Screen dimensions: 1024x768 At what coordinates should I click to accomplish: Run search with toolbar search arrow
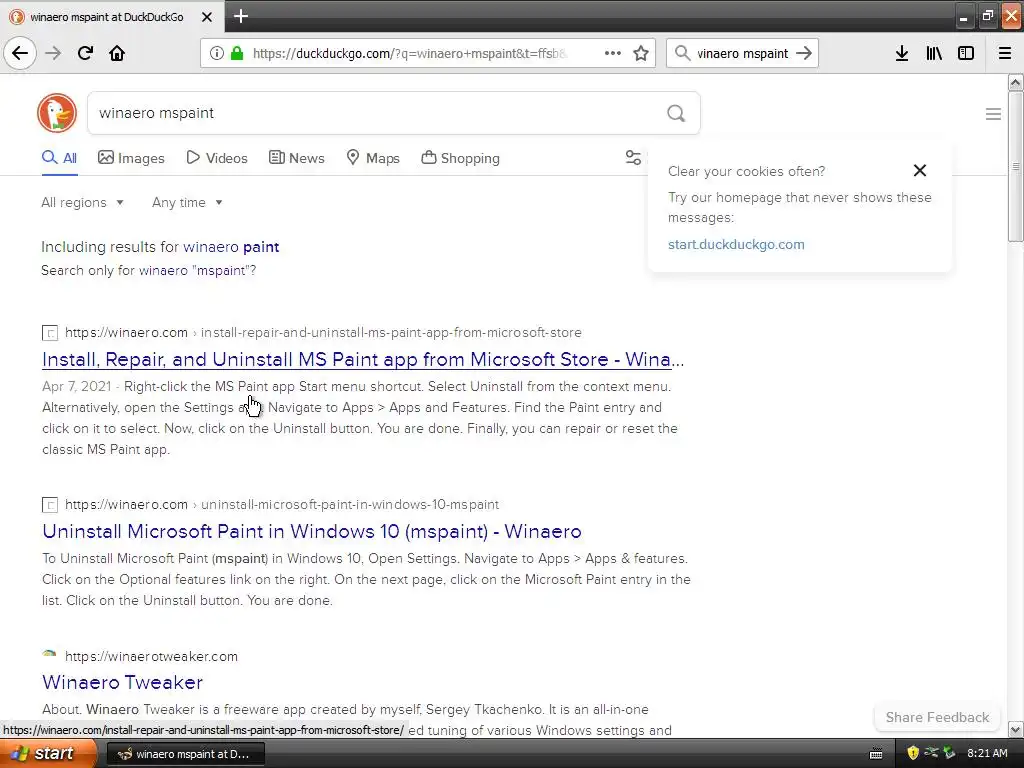coord(804,53)
